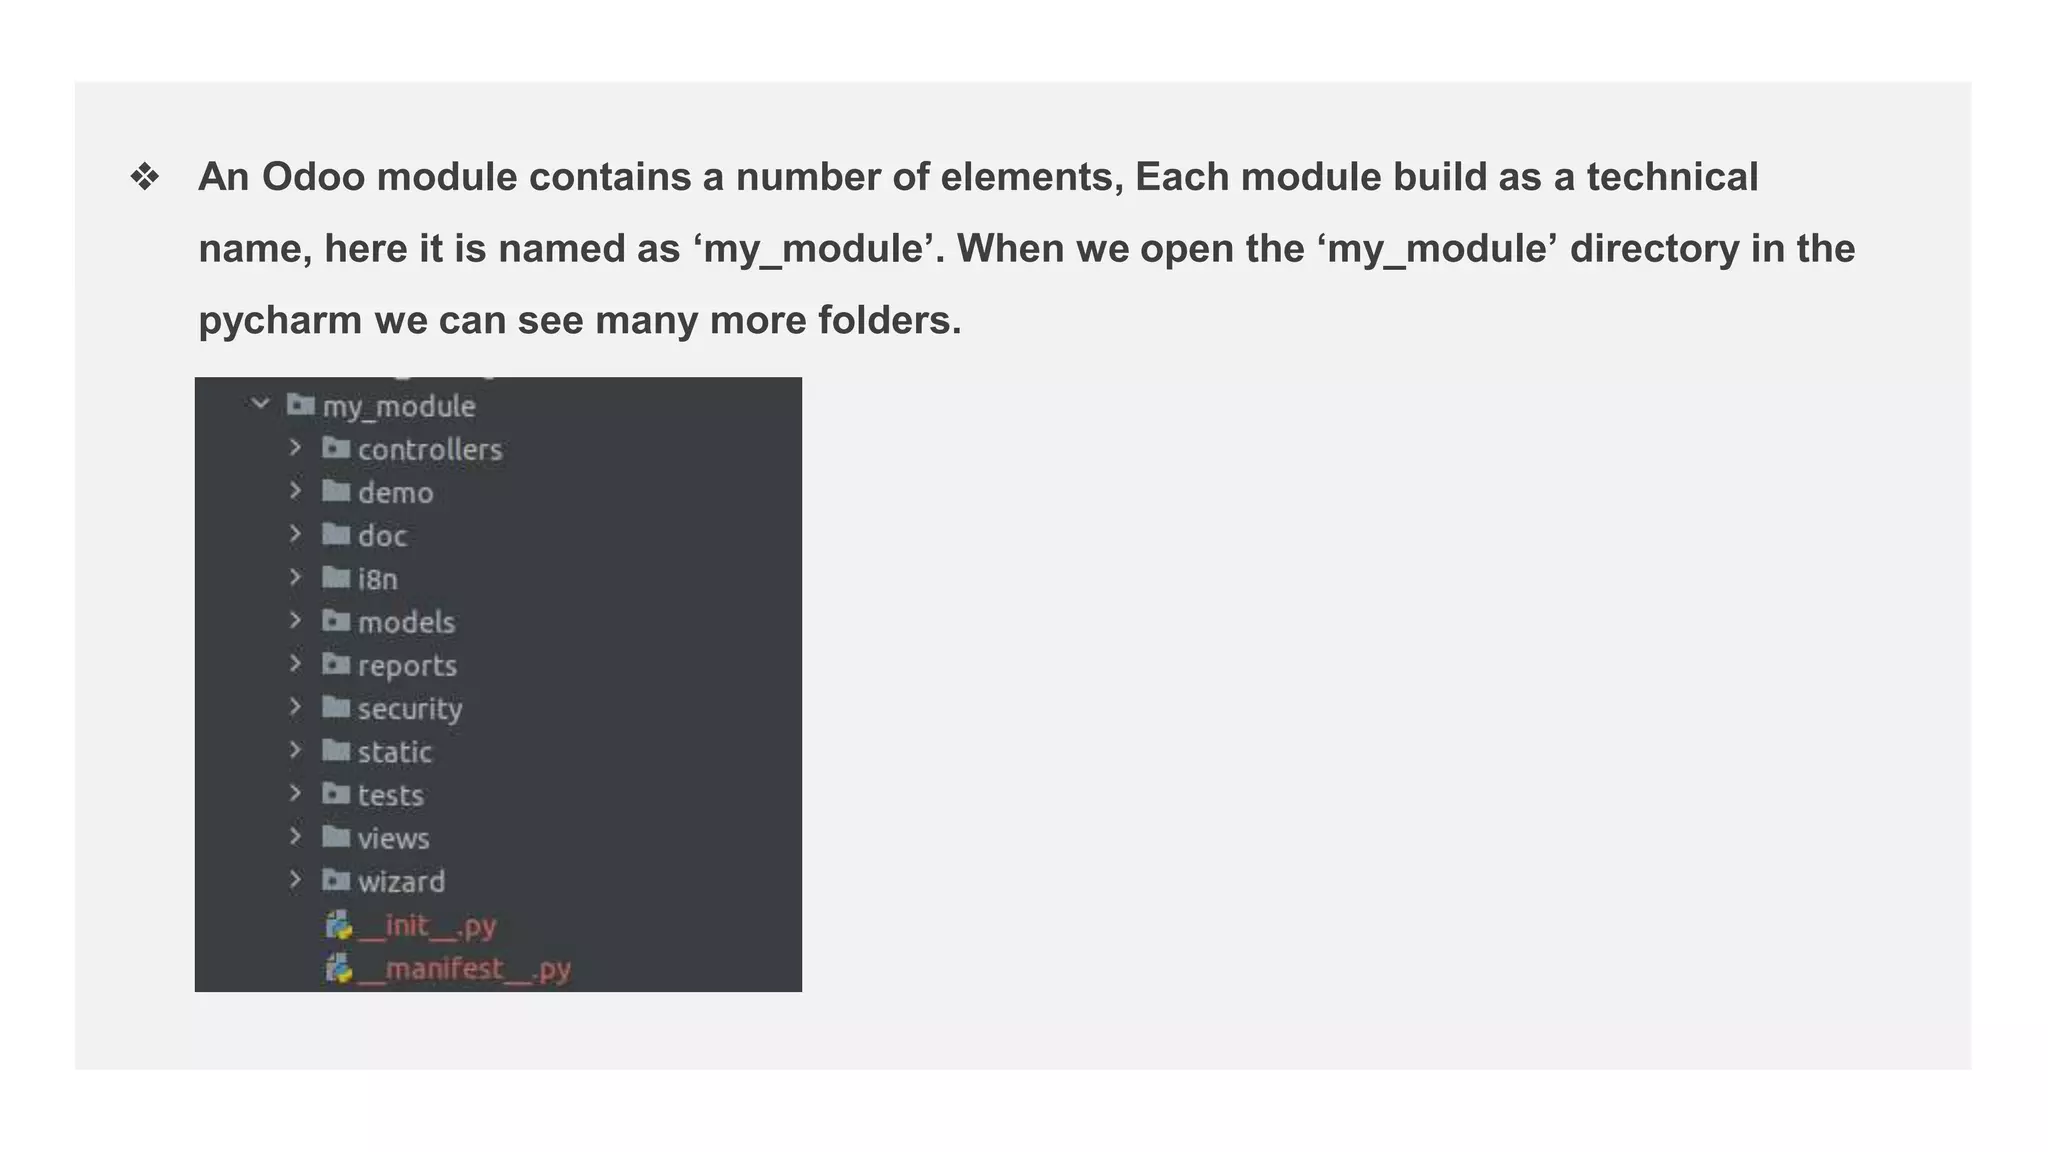This screenshot has width=2048, height=1152.
Task: Click the i8n folder icon
Action: point(336,577)
